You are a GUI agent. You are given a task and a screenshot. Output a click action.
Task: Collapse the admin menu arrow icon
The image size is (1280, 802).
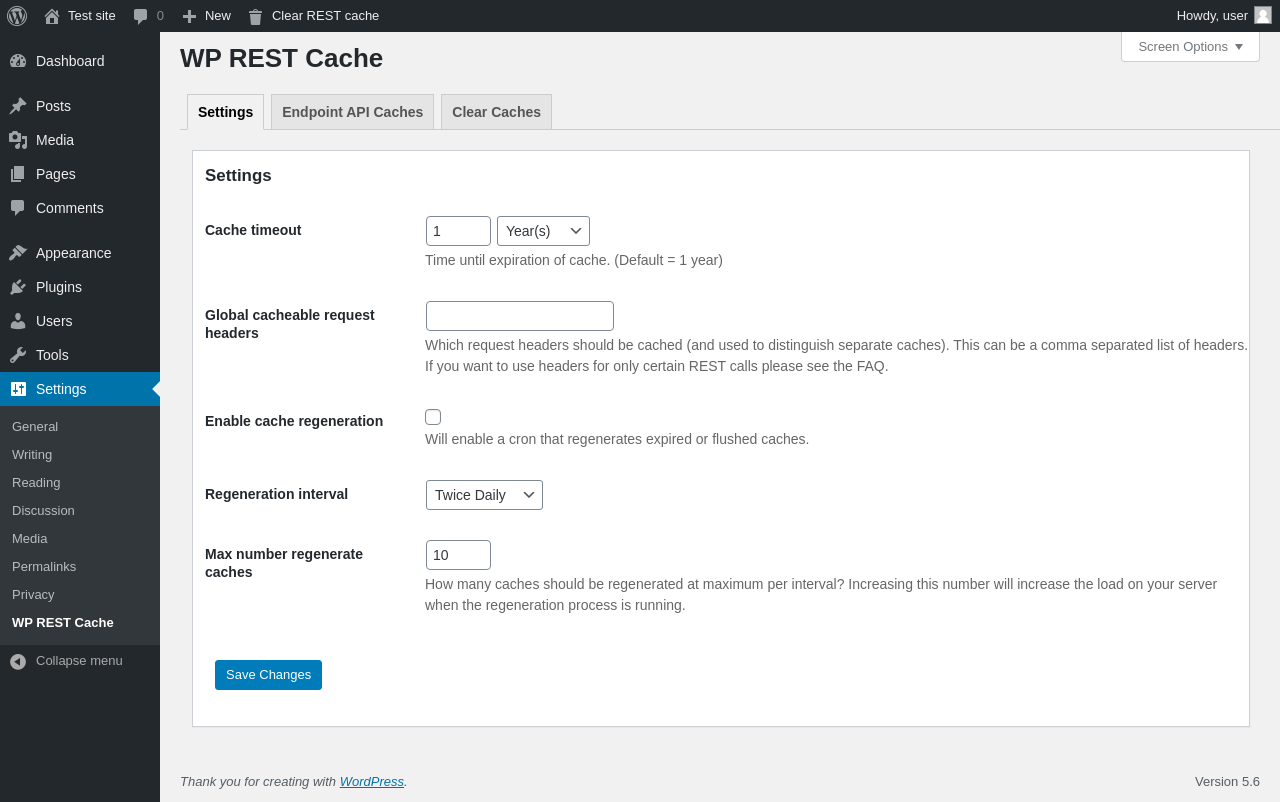pos(18,661)
